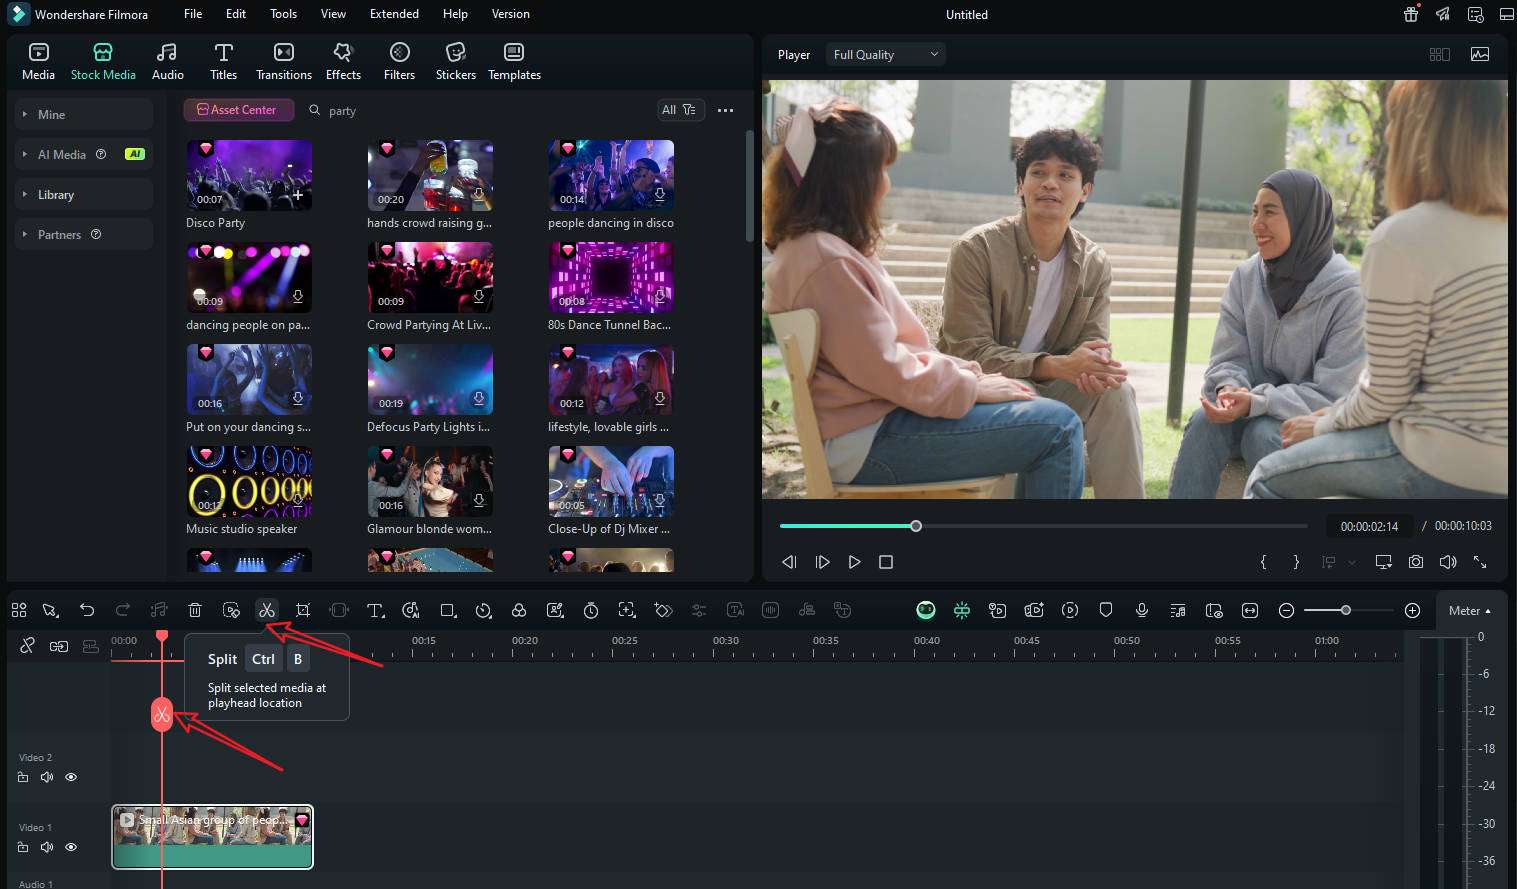This screenshot has width=1517, height=889.
Task: Select the Small Asian group clip on timeline
Action: 212,837
